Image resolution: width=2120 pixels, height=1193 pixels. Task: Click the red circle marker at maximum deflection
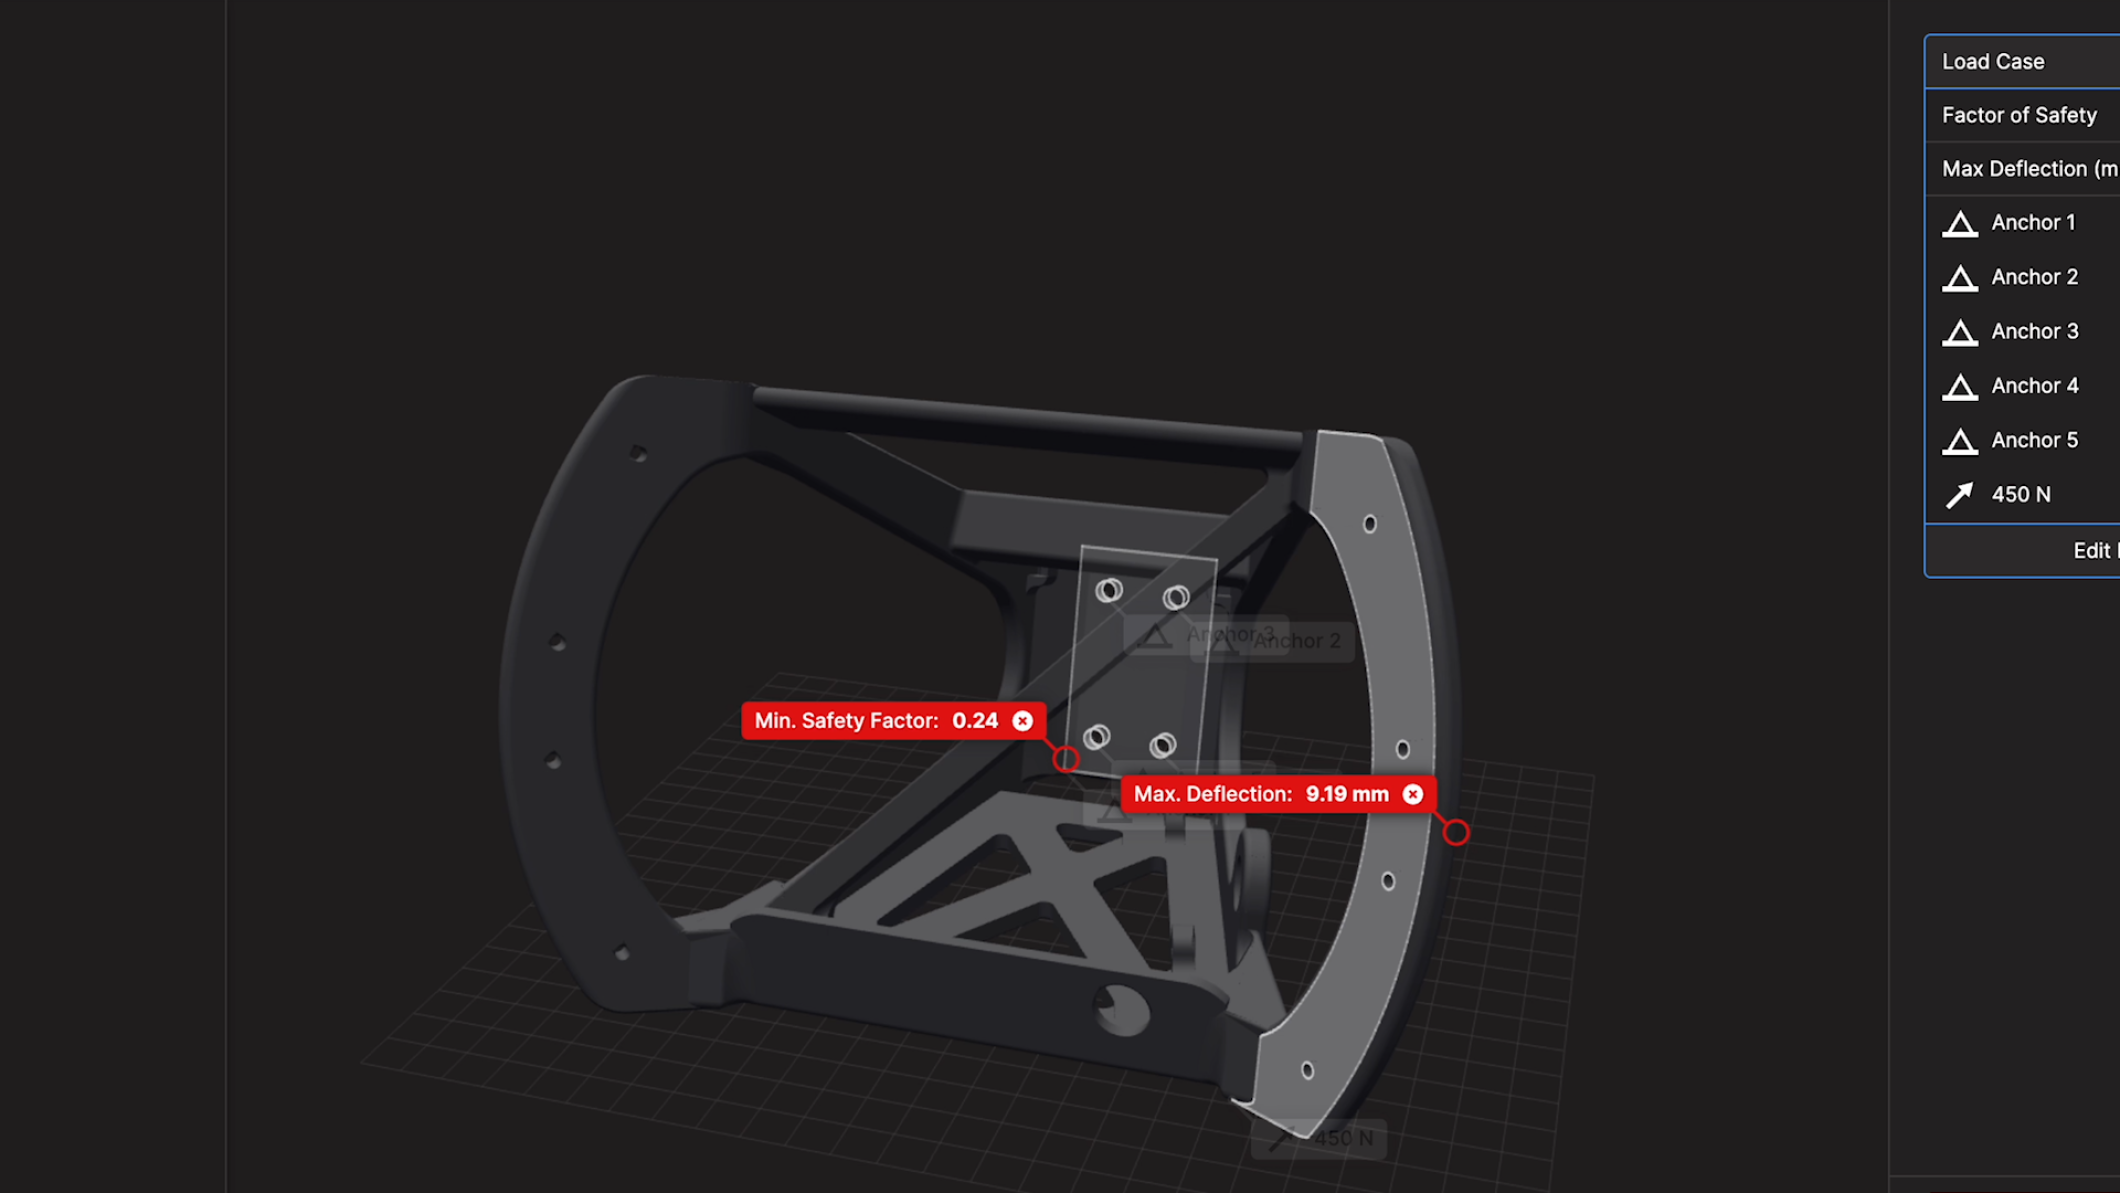pos(1455,832)
